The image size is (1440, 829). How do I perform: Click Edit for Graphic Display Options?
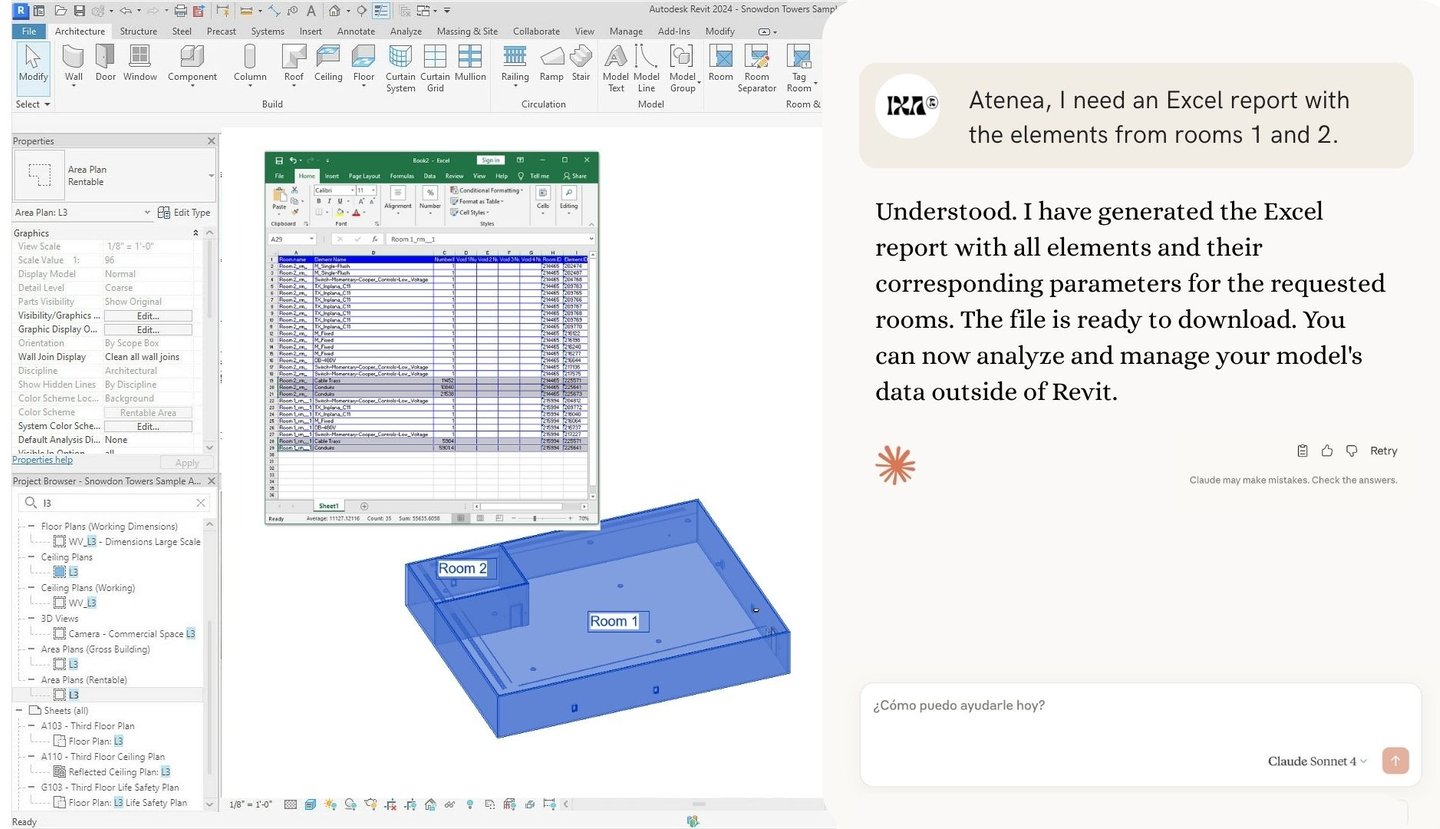[x=148, y=330]
